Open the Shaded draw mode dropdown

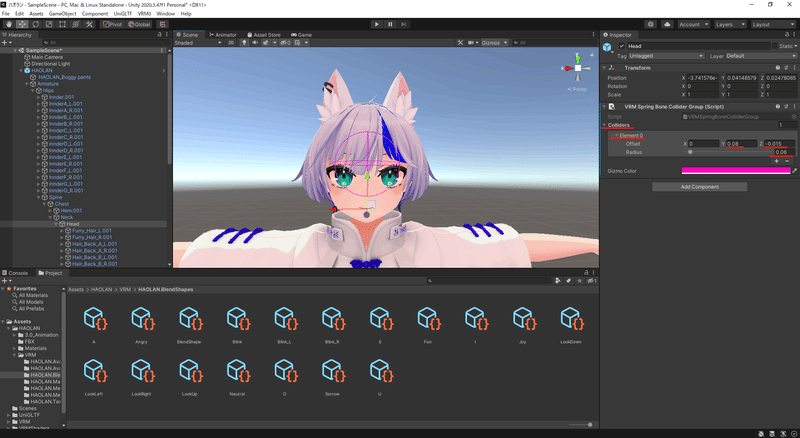198,42
